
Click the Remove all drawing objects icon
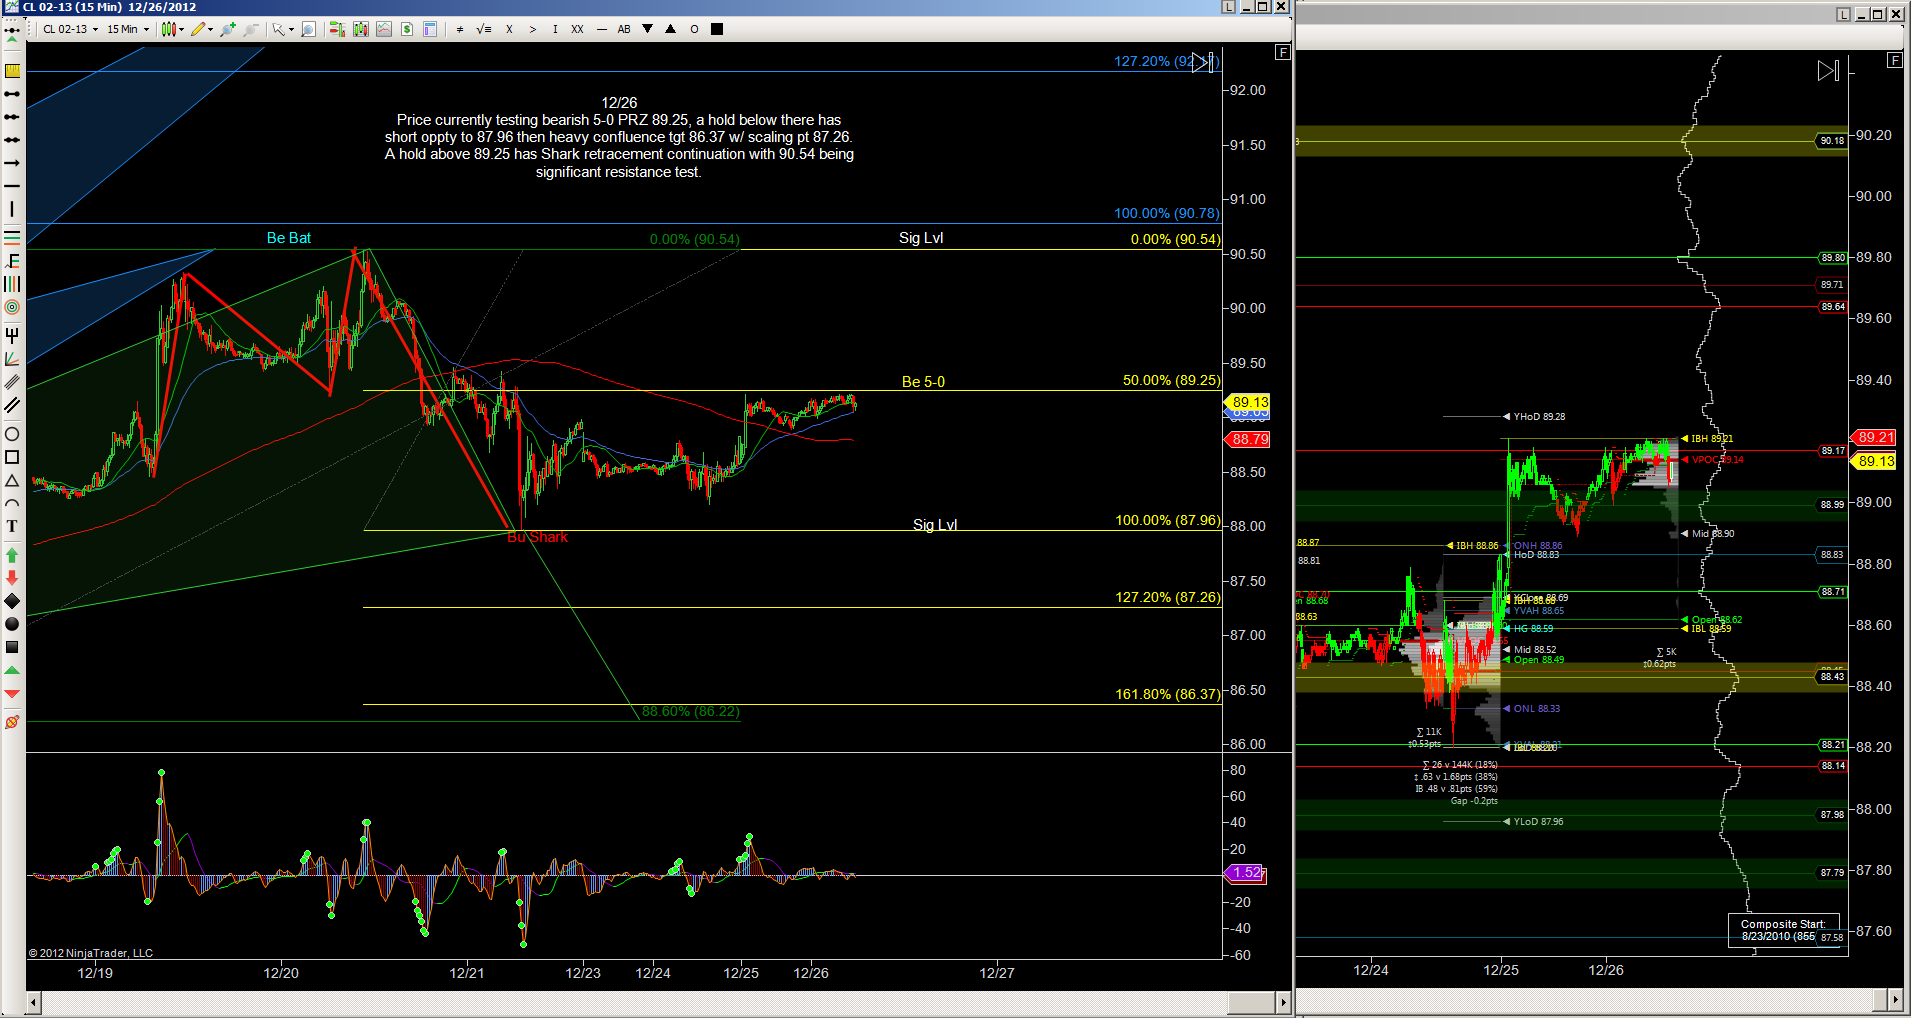coord(12,722)
